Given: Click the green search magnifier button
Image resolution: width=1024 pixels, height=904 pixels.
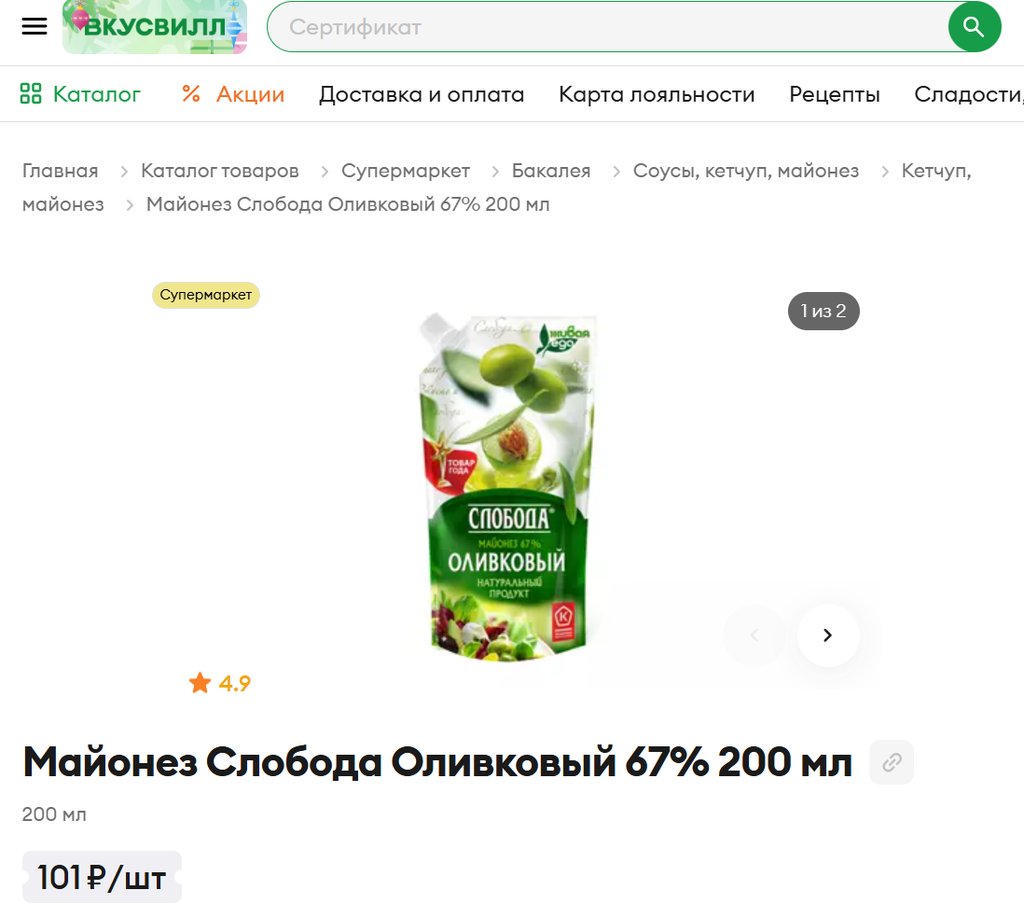Looking at the screenshot, I should (974, 27).
